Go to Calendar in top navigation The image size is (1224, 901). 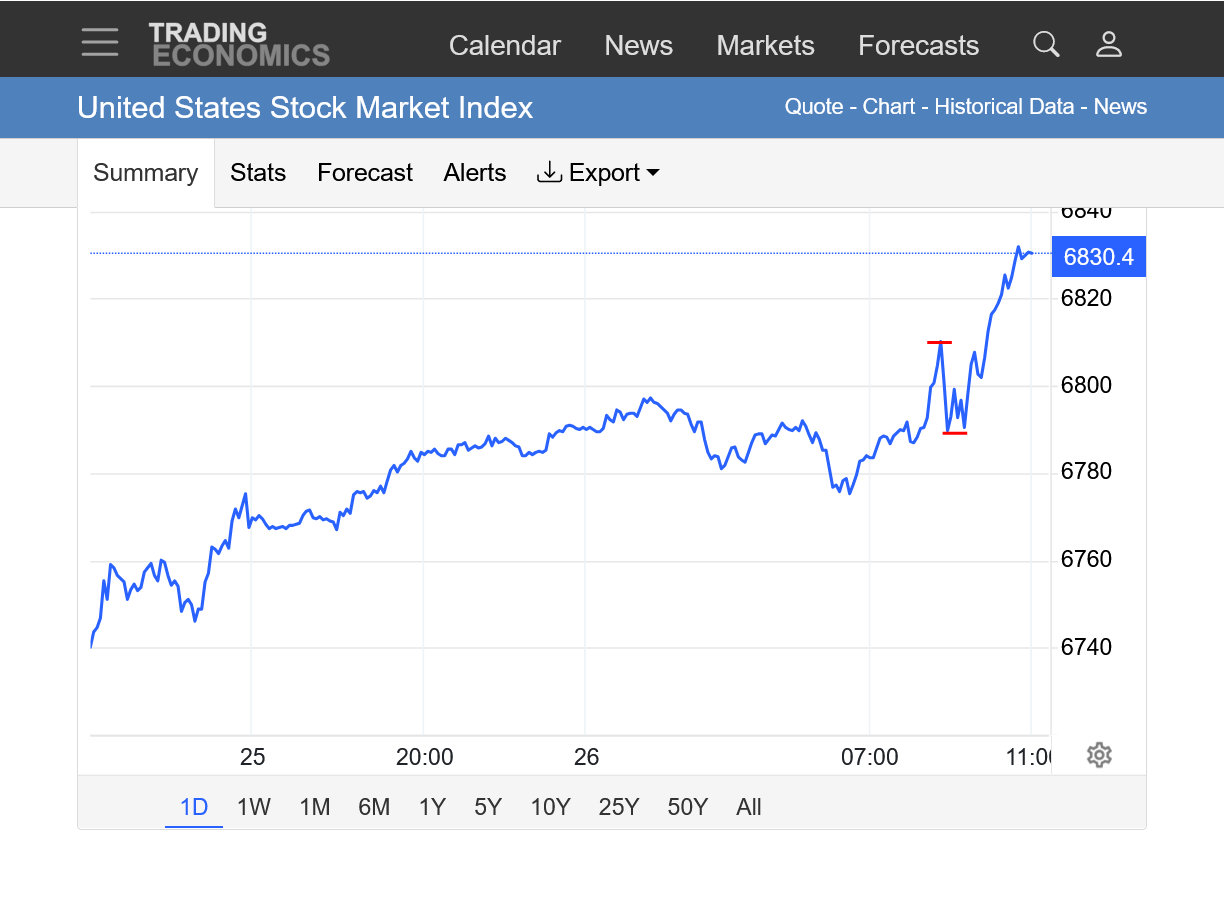(505, 46)
